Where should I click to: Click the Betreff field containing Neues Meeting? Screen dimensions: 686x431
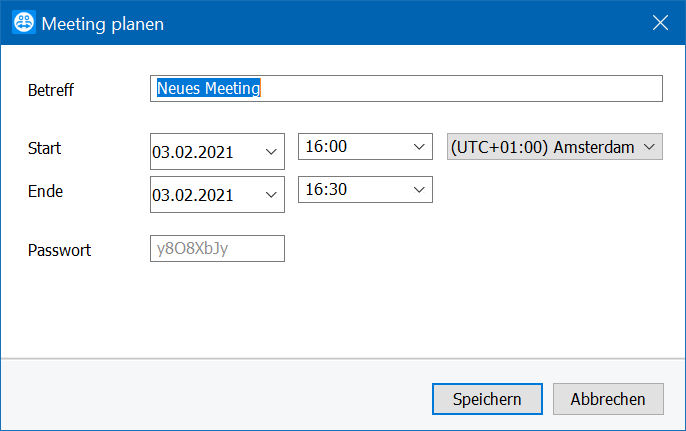406,88
